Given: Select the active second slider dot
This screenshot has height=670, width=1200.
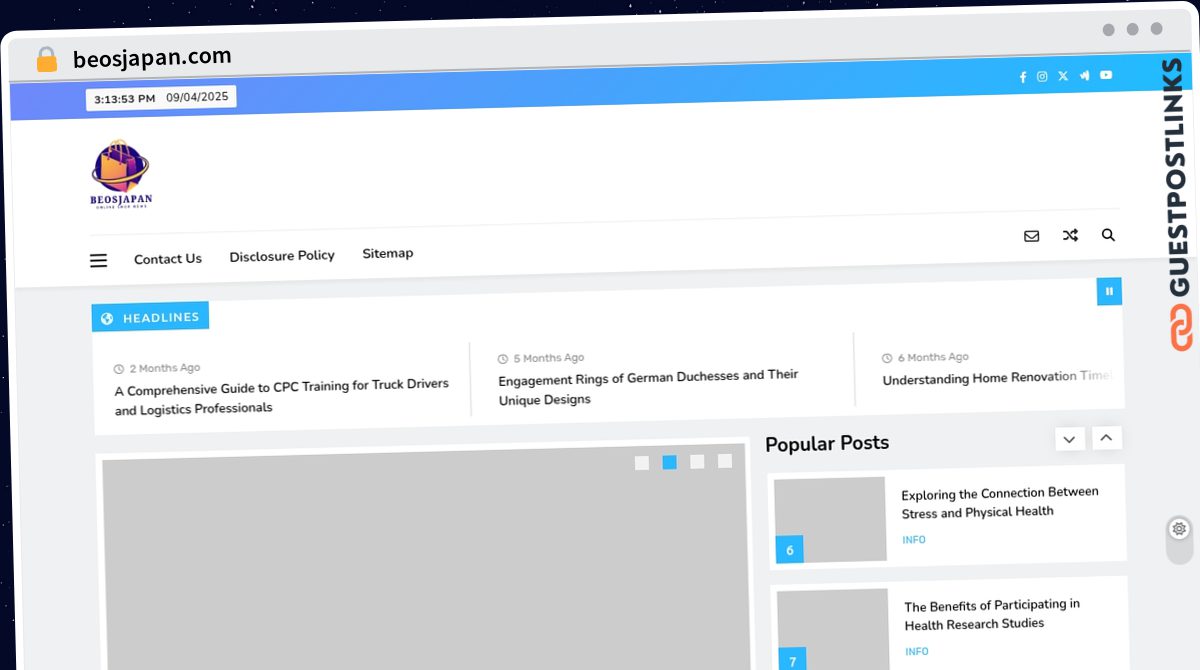Looking at the screenshot, I should [x=670, y=462].
